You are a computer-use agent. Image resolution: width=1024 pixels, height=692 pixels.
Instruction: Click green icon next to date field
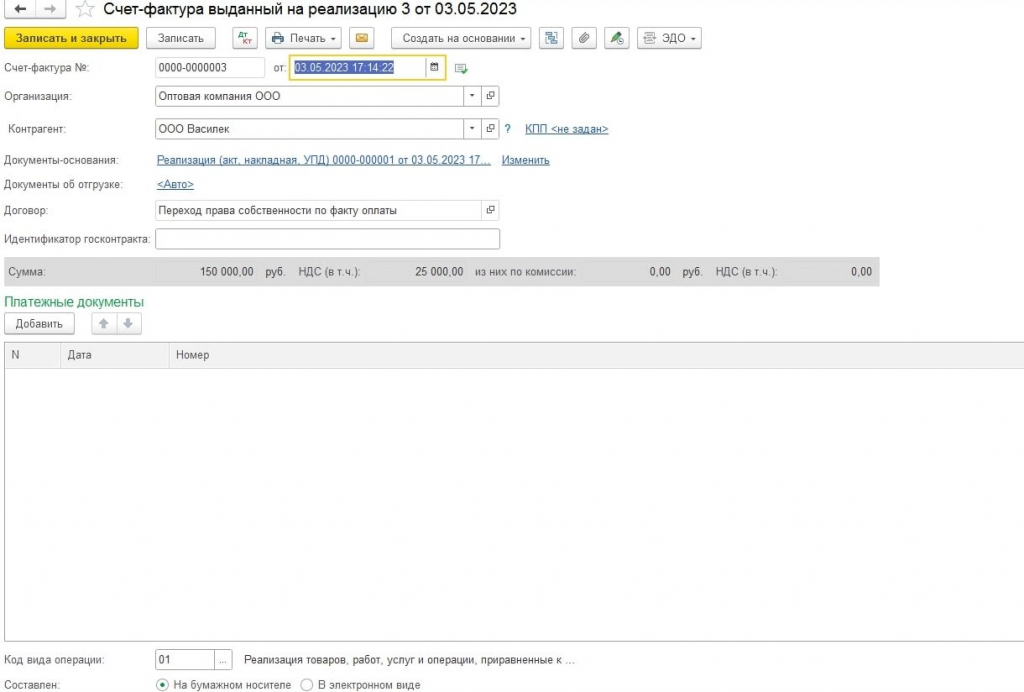[x=461, y=68]
